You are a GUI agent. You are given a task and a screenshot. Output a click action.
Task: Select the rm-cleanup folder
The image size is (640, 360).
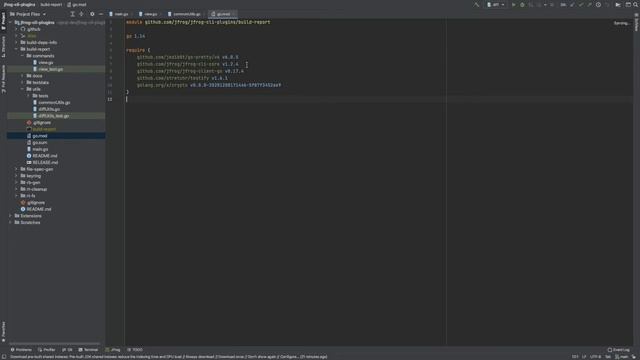pos(34,189)
